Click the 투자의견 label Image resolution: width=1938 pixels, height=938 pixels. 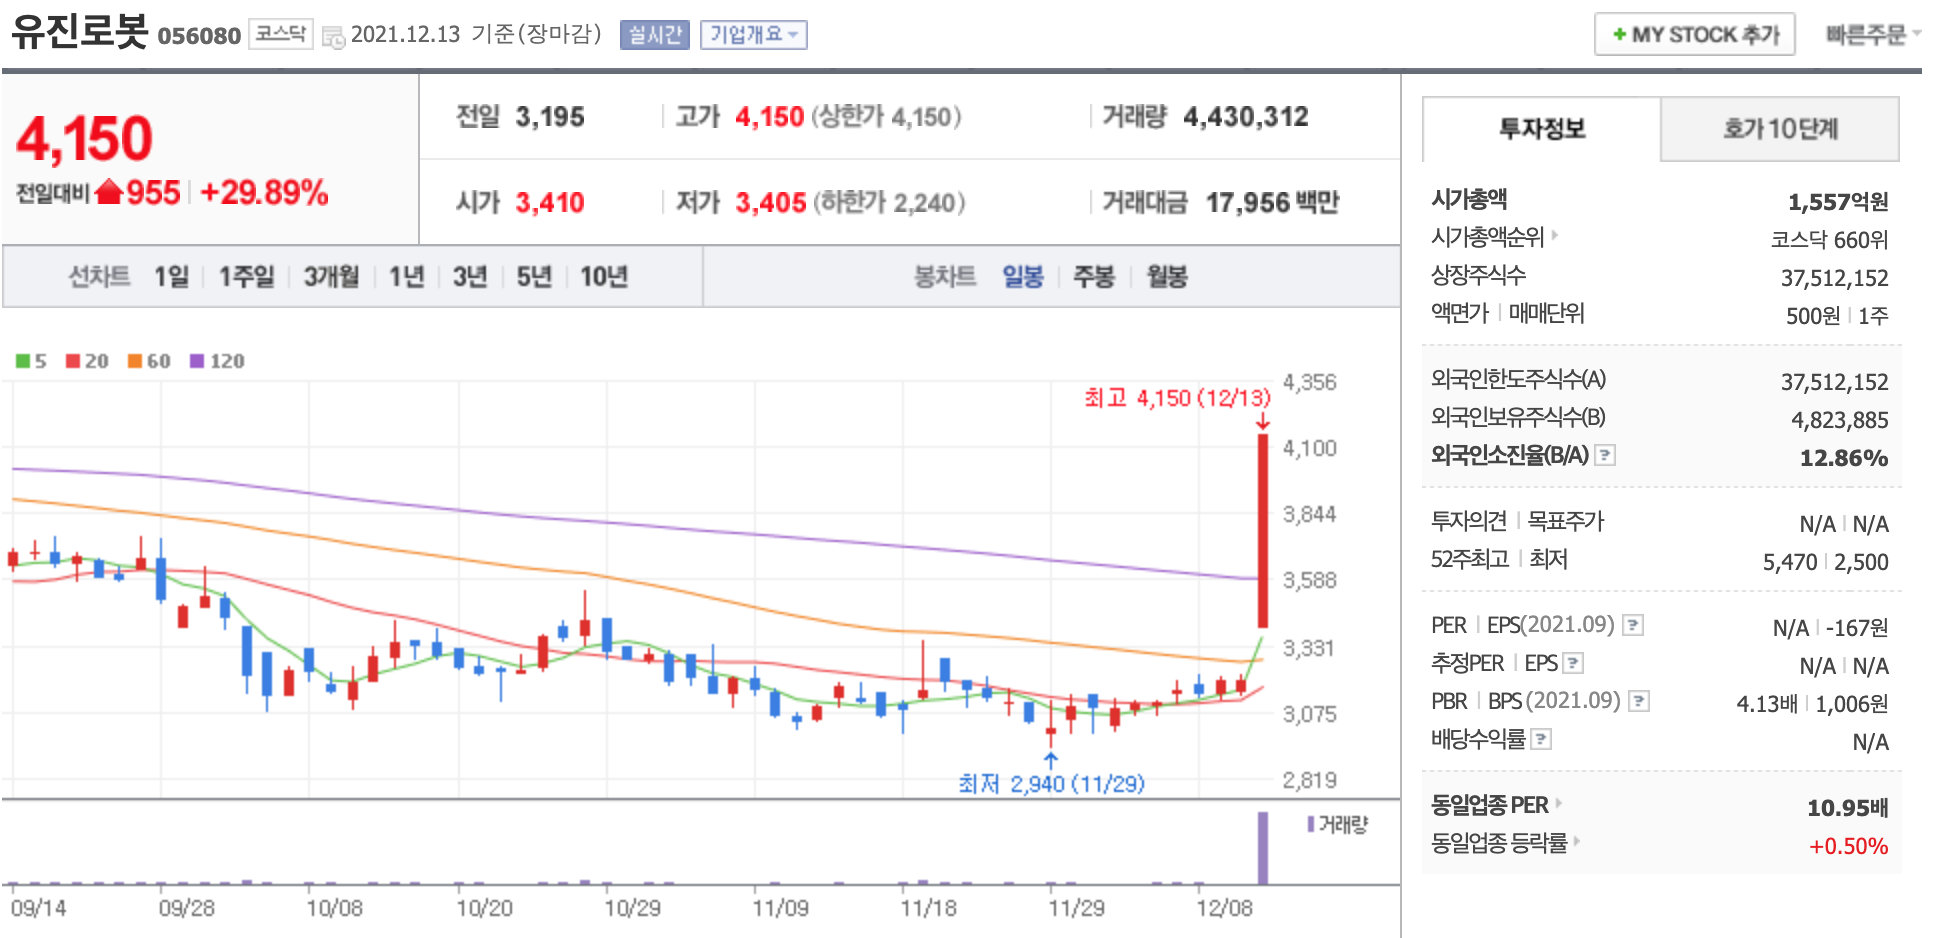[1468, 521]
